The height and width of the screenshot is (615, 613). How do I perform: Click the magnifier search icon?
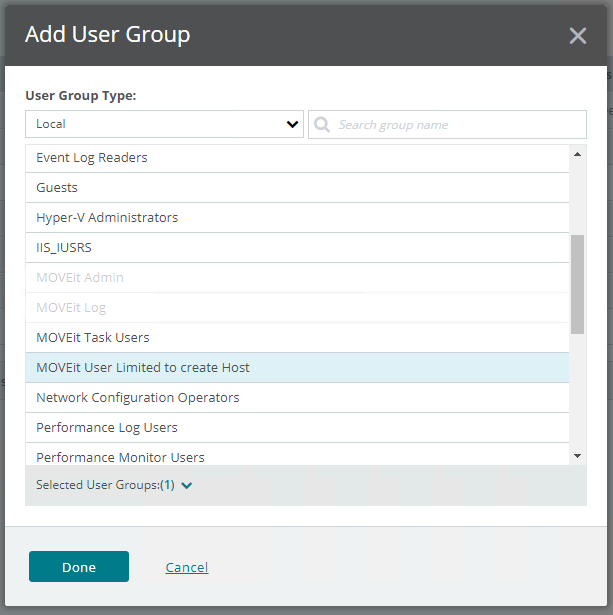(322, 124)
